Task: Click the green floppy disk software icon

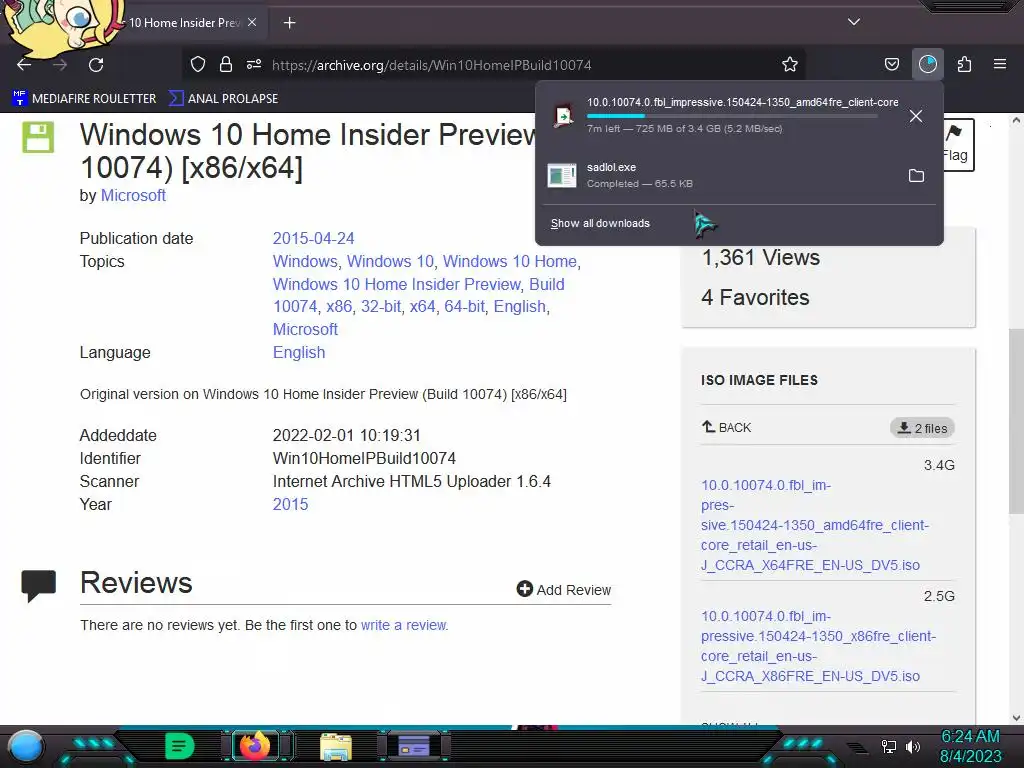Action: pos(39,137)
